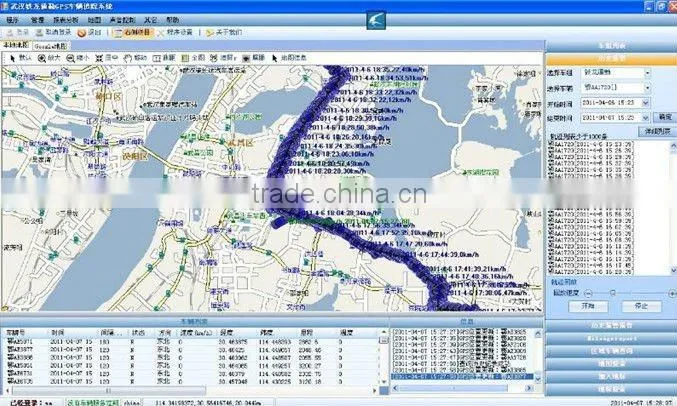677x406 pixels.
Task: Open the vehicle group (选择车组) dropdown
Action: coord(647,73)
